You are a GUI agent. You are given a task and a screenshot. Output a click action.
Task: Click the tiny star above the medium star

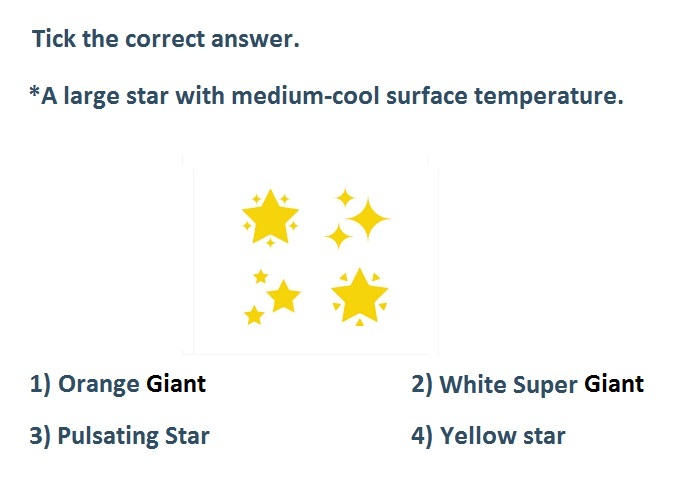click(260, 277)
